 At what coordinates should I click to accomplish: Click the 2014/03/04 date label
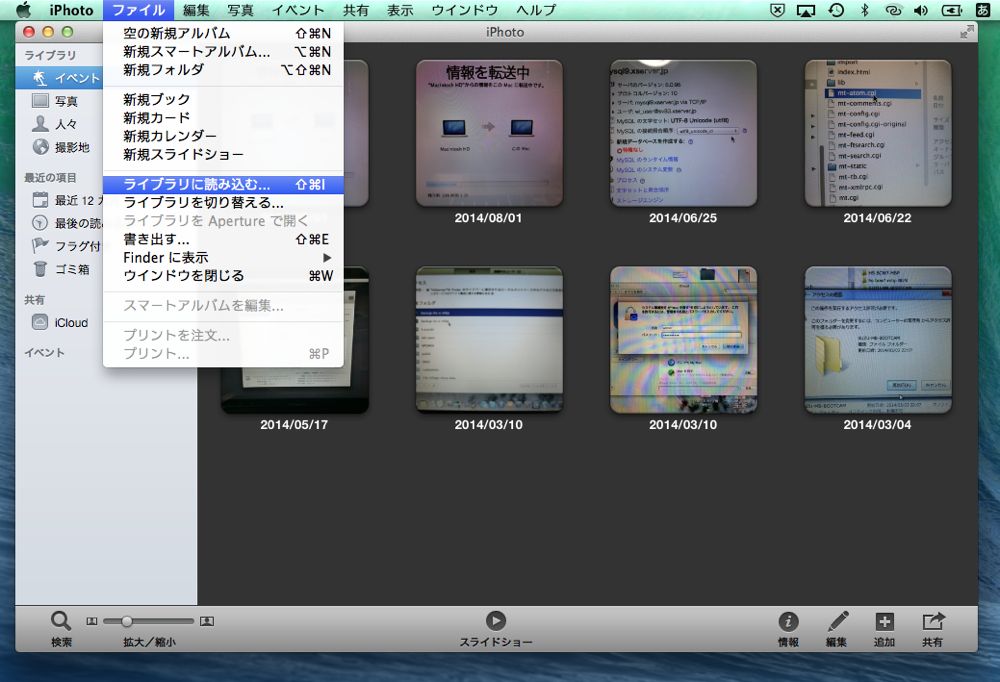coord(878,425)
